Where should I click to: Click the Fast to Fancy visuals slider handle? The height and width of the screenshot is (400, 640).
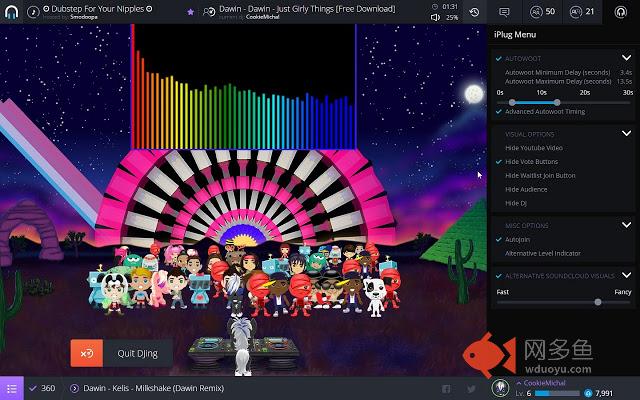[598, 302]
